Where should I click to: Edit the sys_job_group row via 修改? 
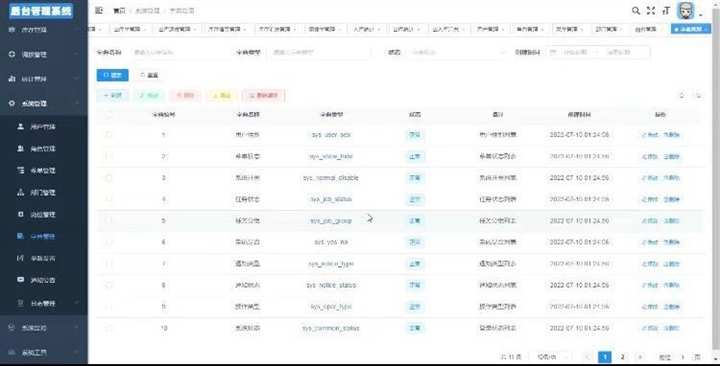point(650,221)
